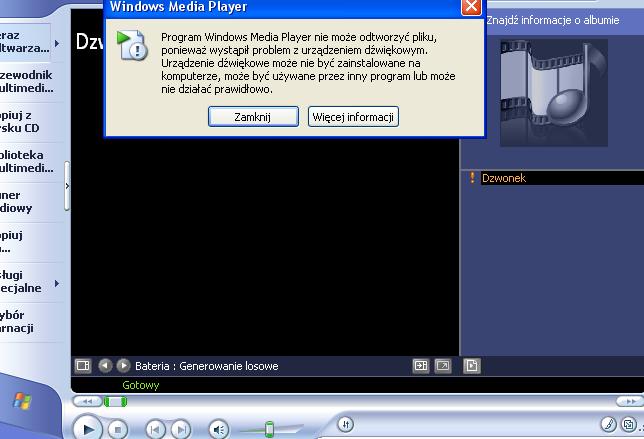Click the skin mode switch icon
This screenshot has width=644, height=439.
click(628, 424)
